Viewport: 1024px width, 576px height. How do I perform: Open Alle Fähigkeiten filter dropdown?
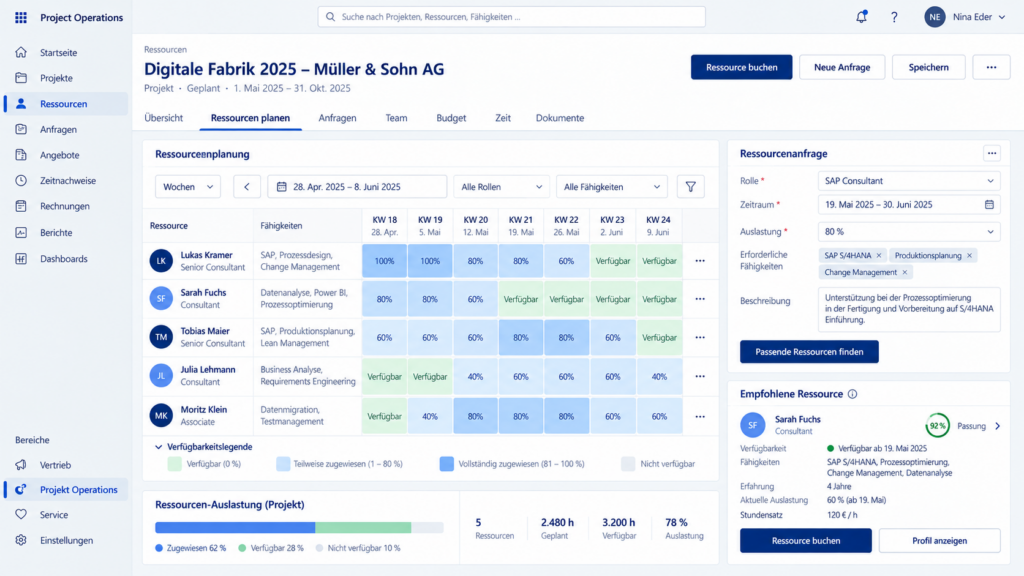(612, 187)
